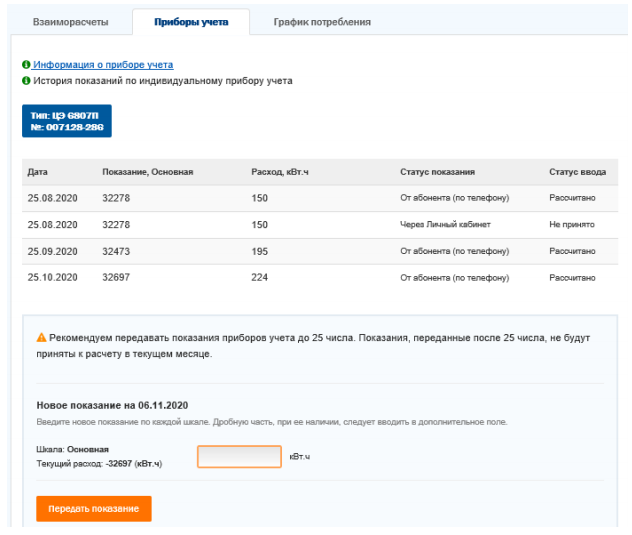Open the График потребления tab
The image size is (632, 535).
point(322,22)
